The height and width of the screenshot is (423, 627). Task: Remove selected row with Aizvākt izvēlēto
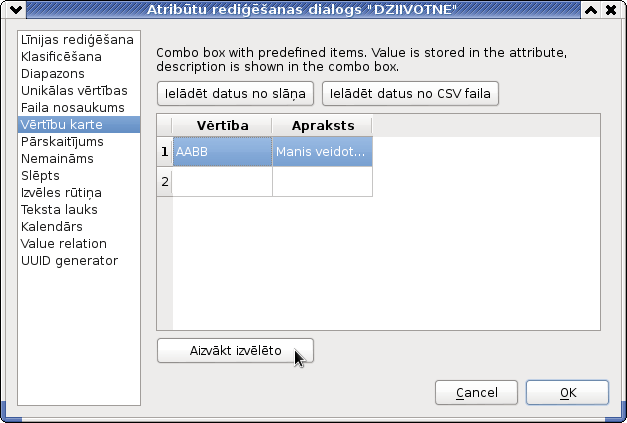pyautogui.click(x=235, y=351)
